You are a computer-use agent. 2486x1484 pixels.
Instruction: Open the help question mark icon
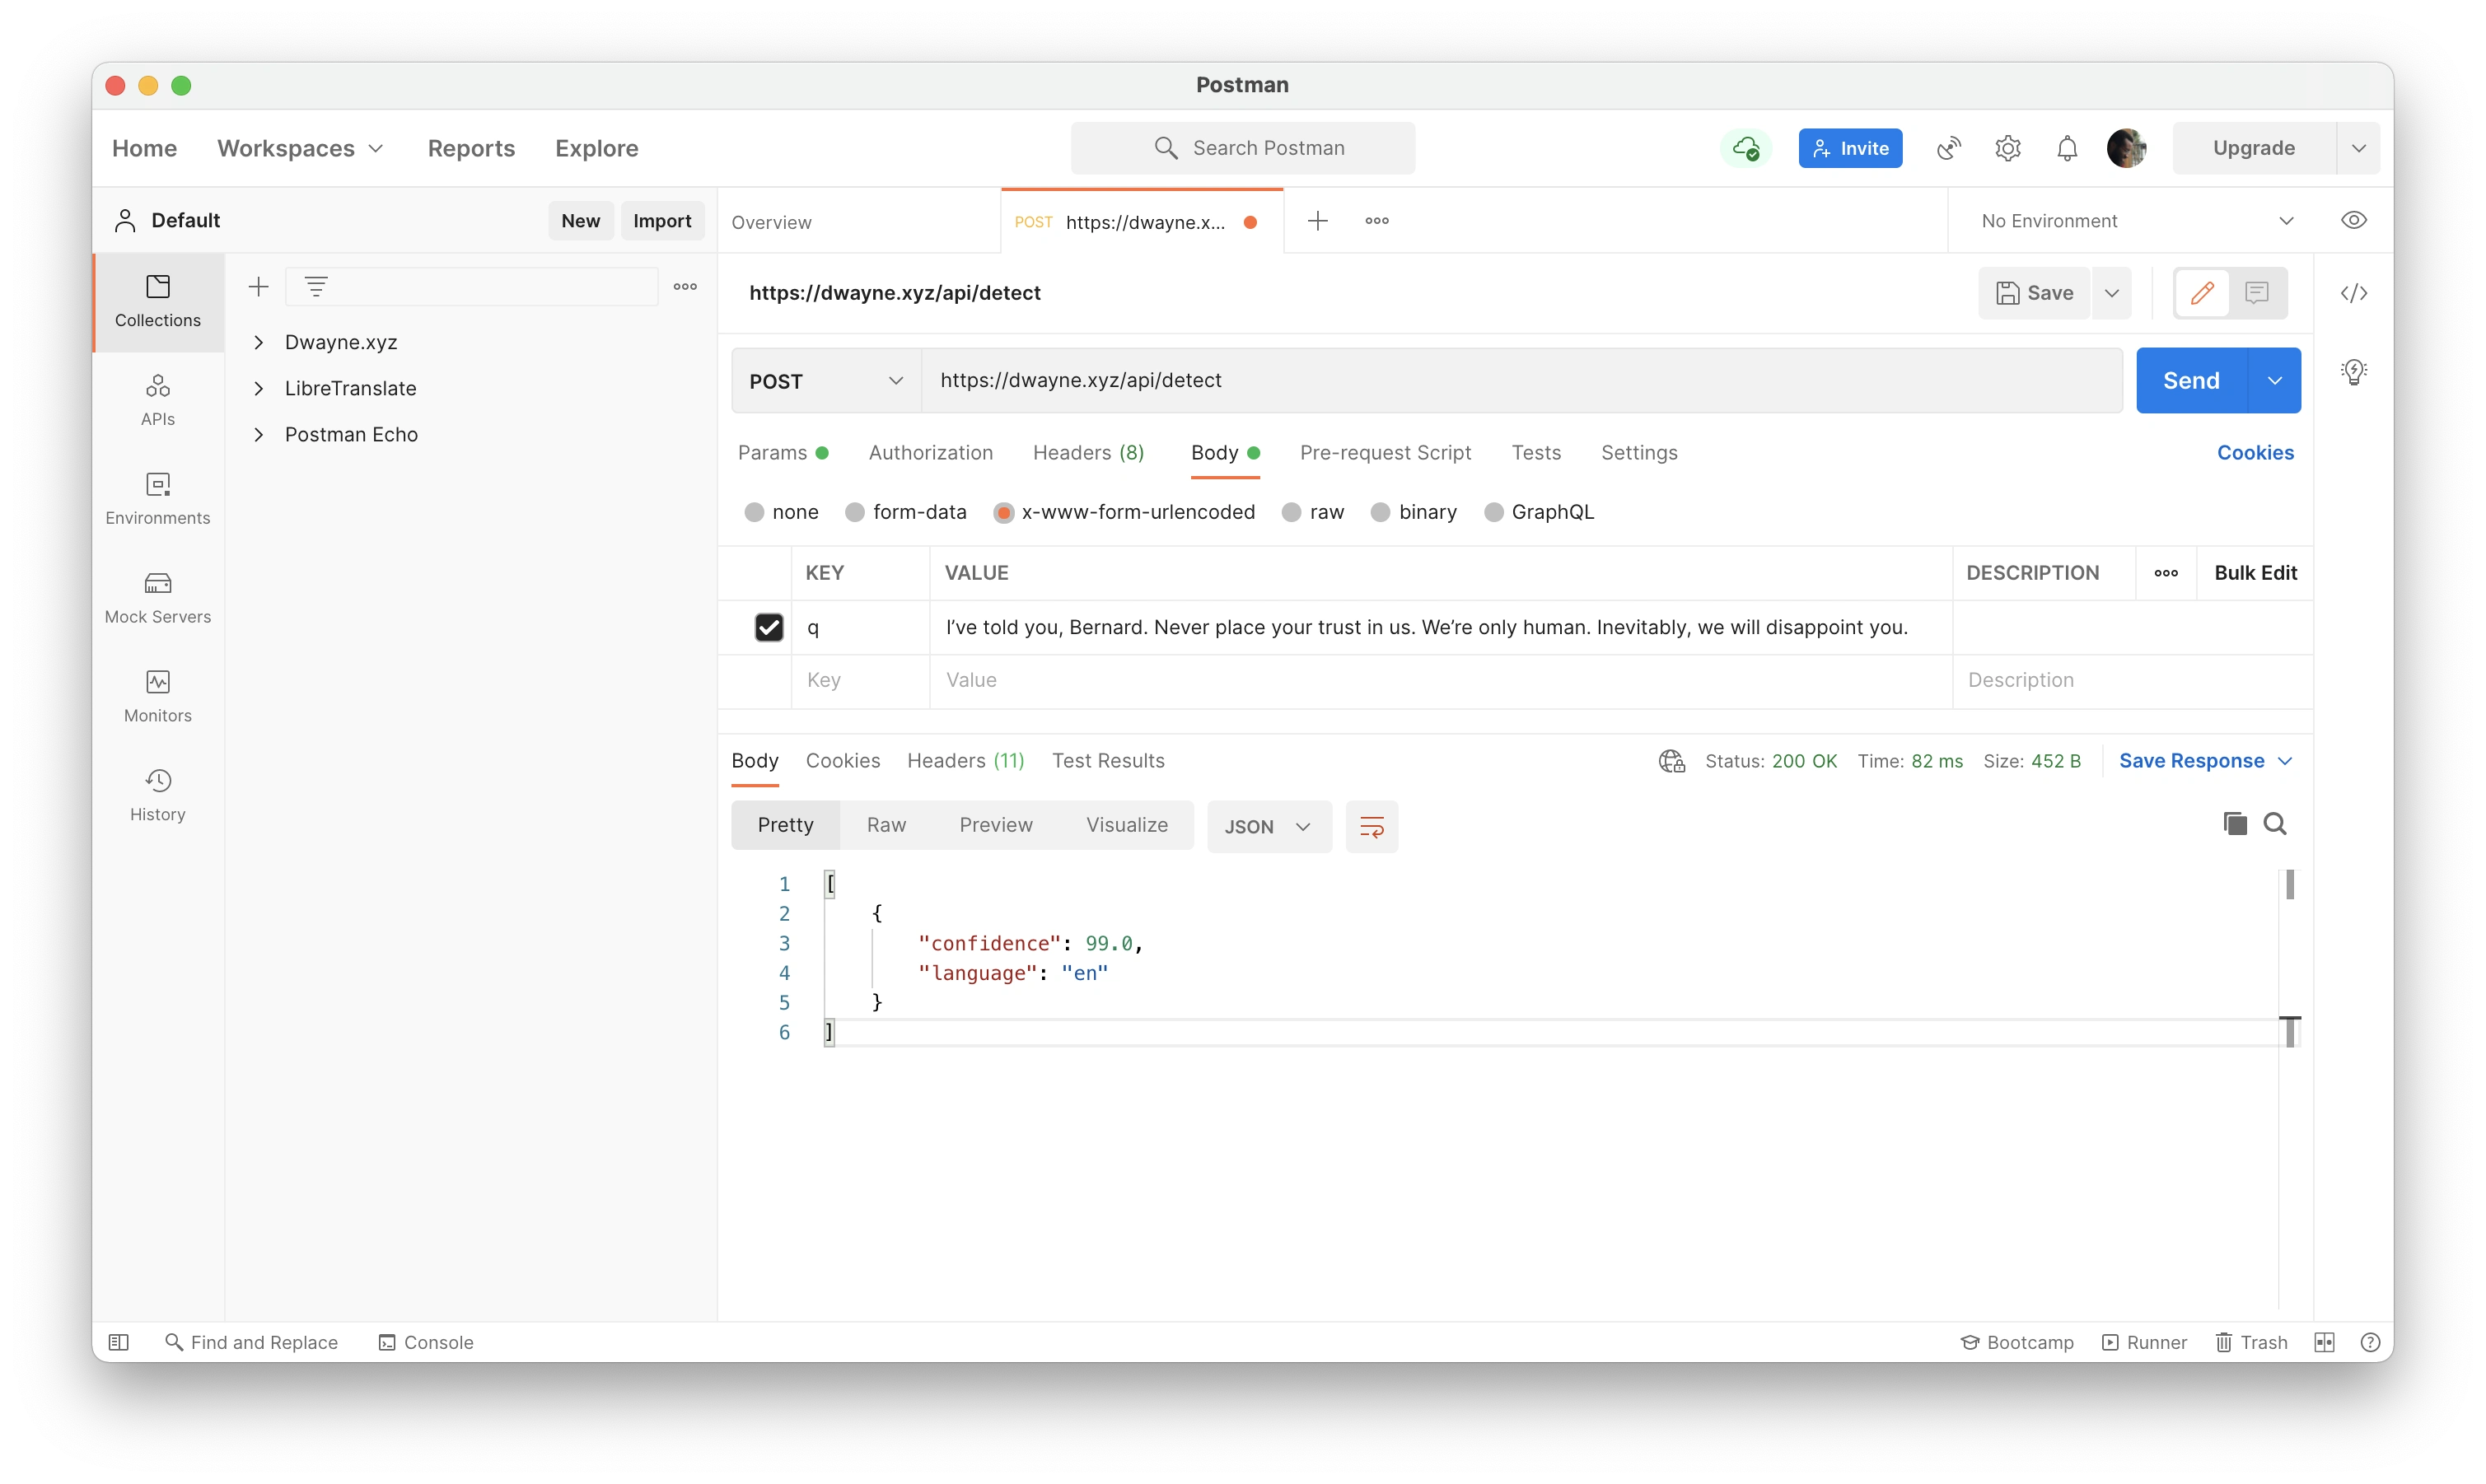2370,1343
